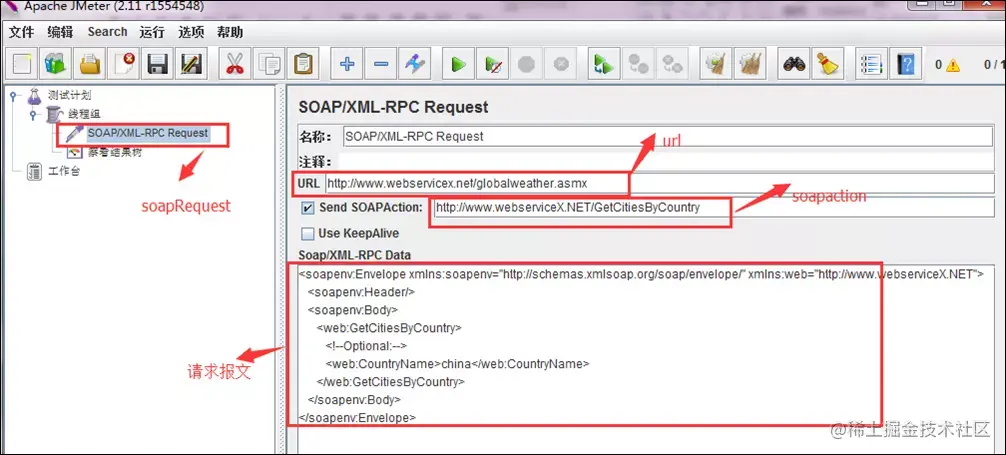The height and width of the screenshot is (455, 1006).
Task: Open the 帮助 menu
Action: click(230, 32)
